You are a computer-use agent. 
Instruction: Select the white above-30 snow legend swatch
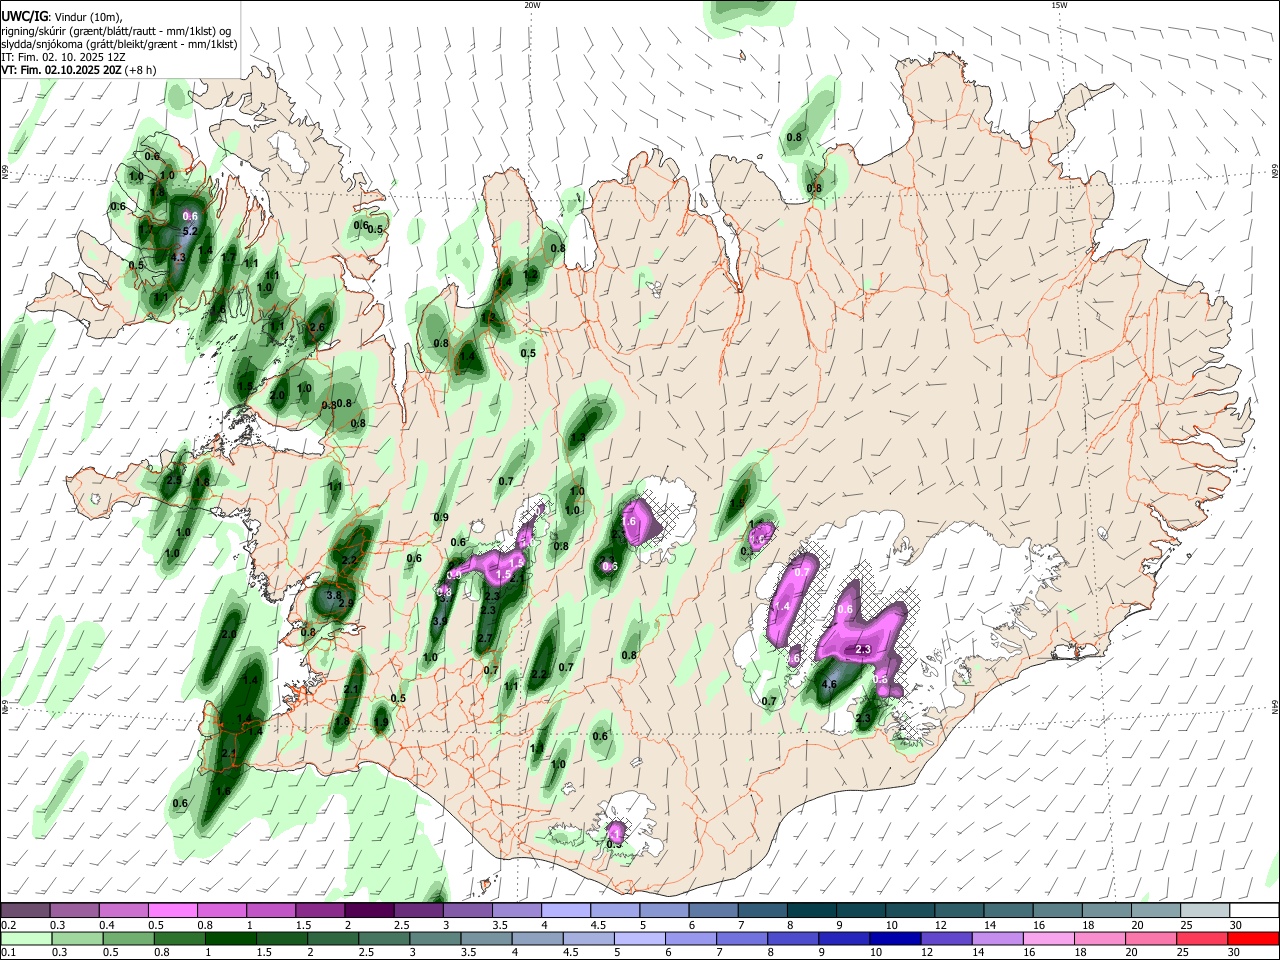tap(1254, 910)
